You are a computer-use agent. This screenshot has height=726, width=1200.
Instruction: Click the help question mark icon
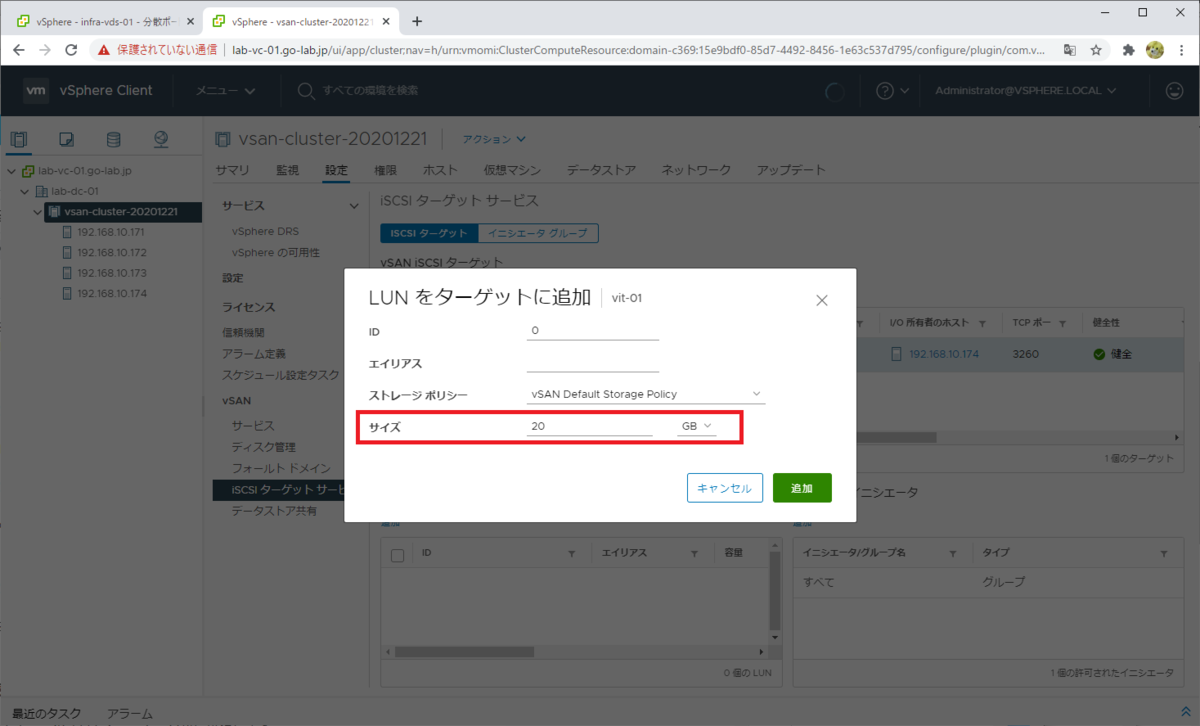coord(885,91)
